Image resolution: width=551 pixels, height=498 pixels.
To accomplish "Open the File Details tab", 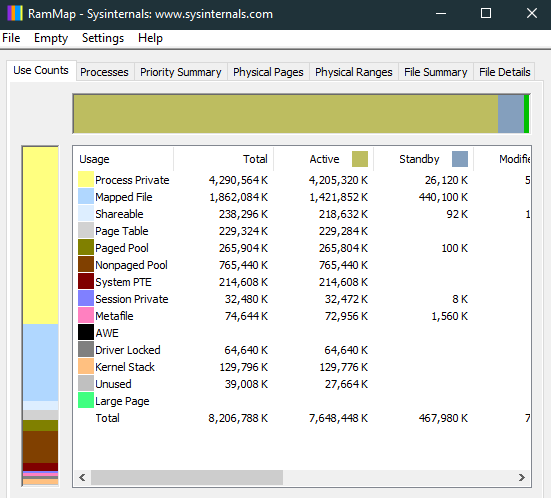I will (x=505, y=72).
